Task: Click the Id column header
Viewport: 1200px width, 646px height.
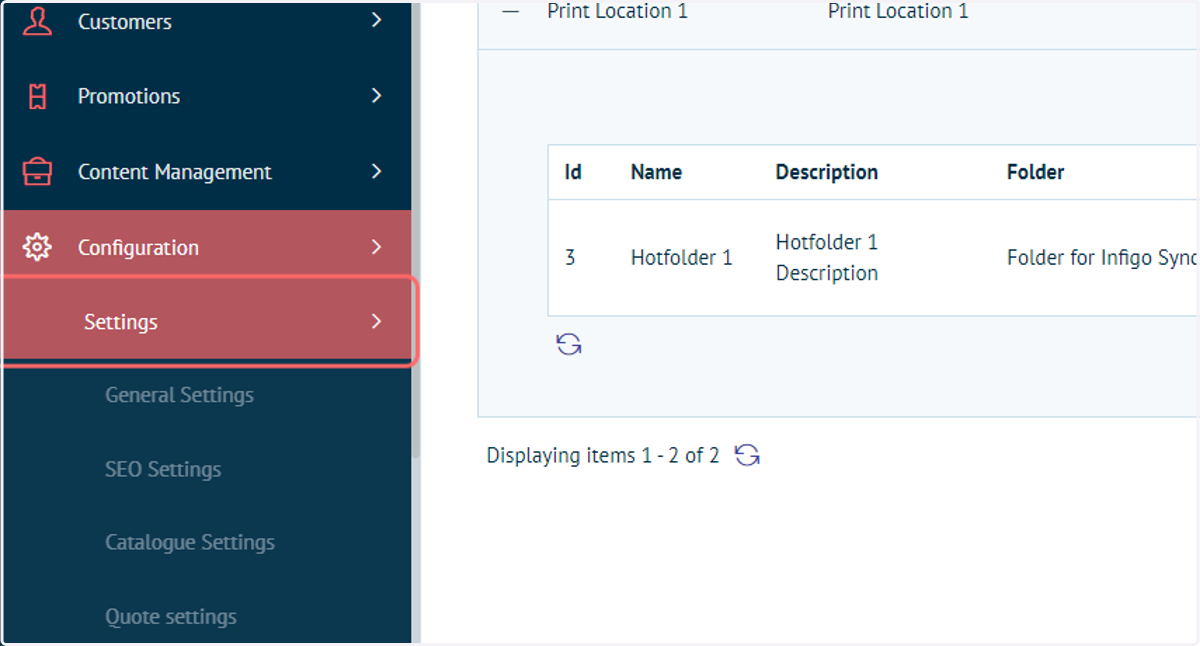Action: click(x=573, y=172)
